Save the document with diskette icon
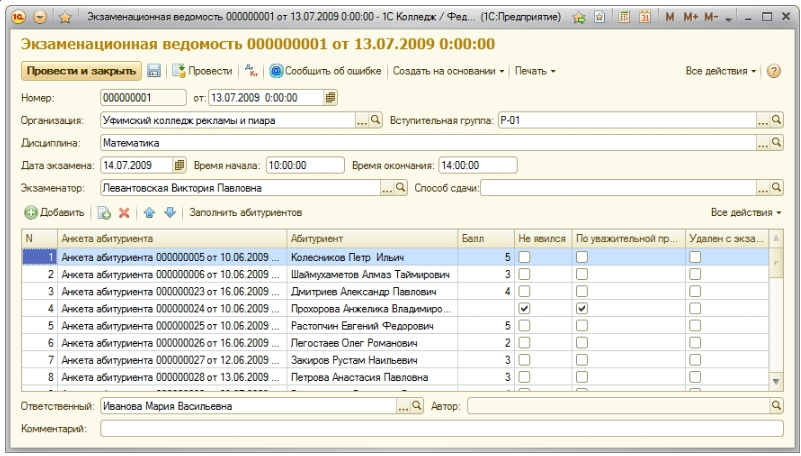801x456 pixels. pyautogui.click(x=154, y=71)
